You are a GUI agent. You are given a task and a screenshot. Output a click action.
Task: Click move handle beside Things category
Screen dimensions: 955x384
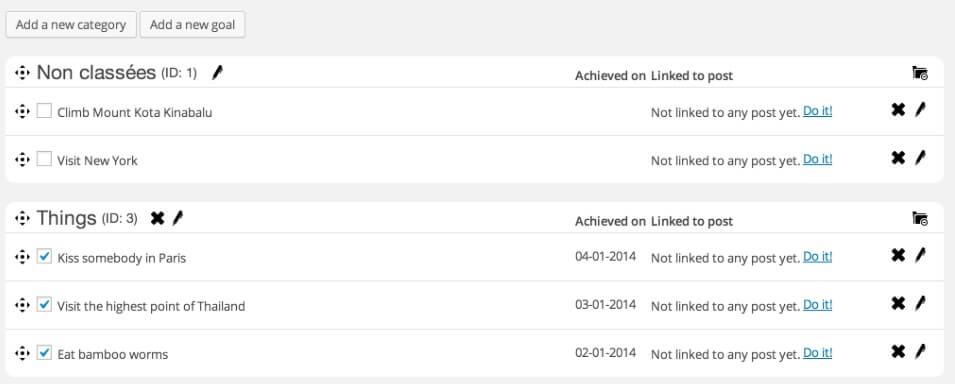click(x=22, y=219)
